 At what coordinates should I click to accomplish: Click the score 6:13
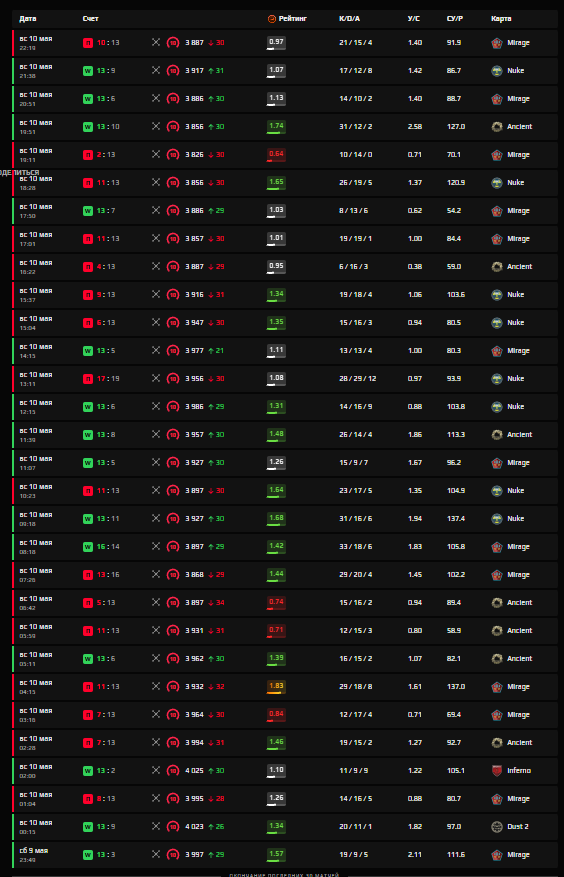(106, 323)
